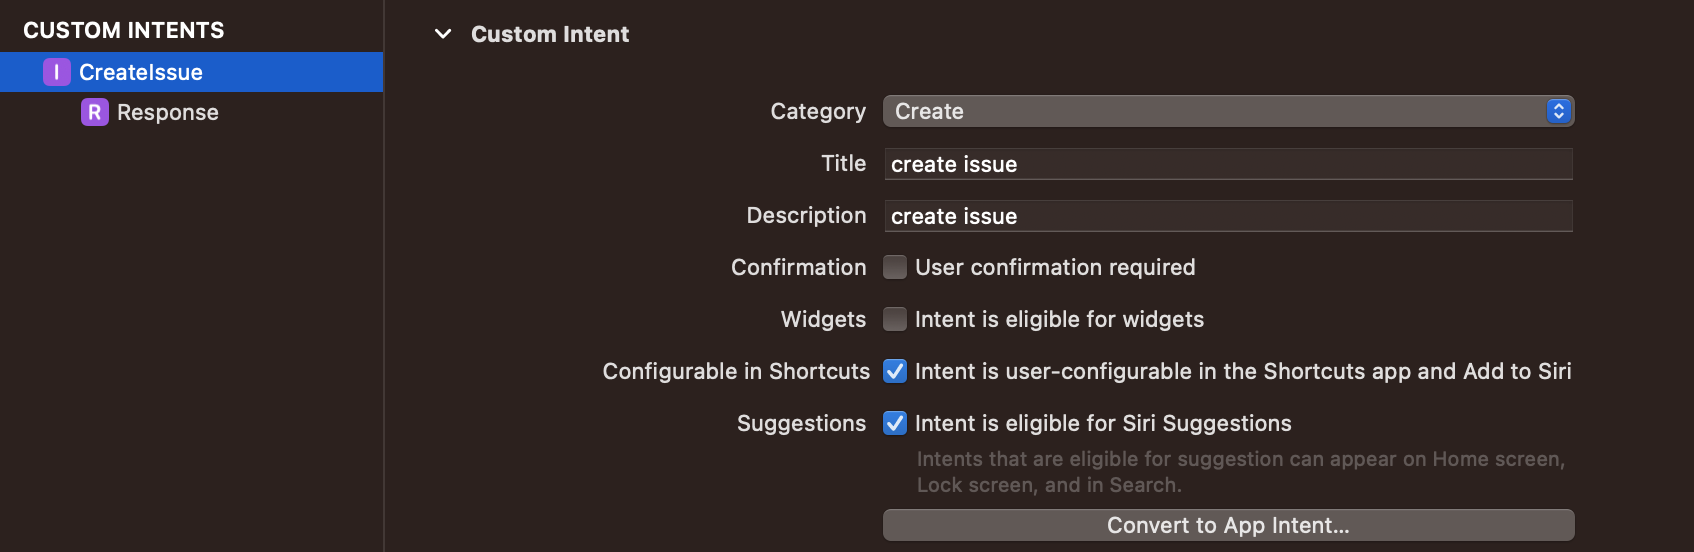This screenshot has height=552, width=1694.
Task: Open the Category dropdown showing Create
Action: click(x=1228, y=111)
